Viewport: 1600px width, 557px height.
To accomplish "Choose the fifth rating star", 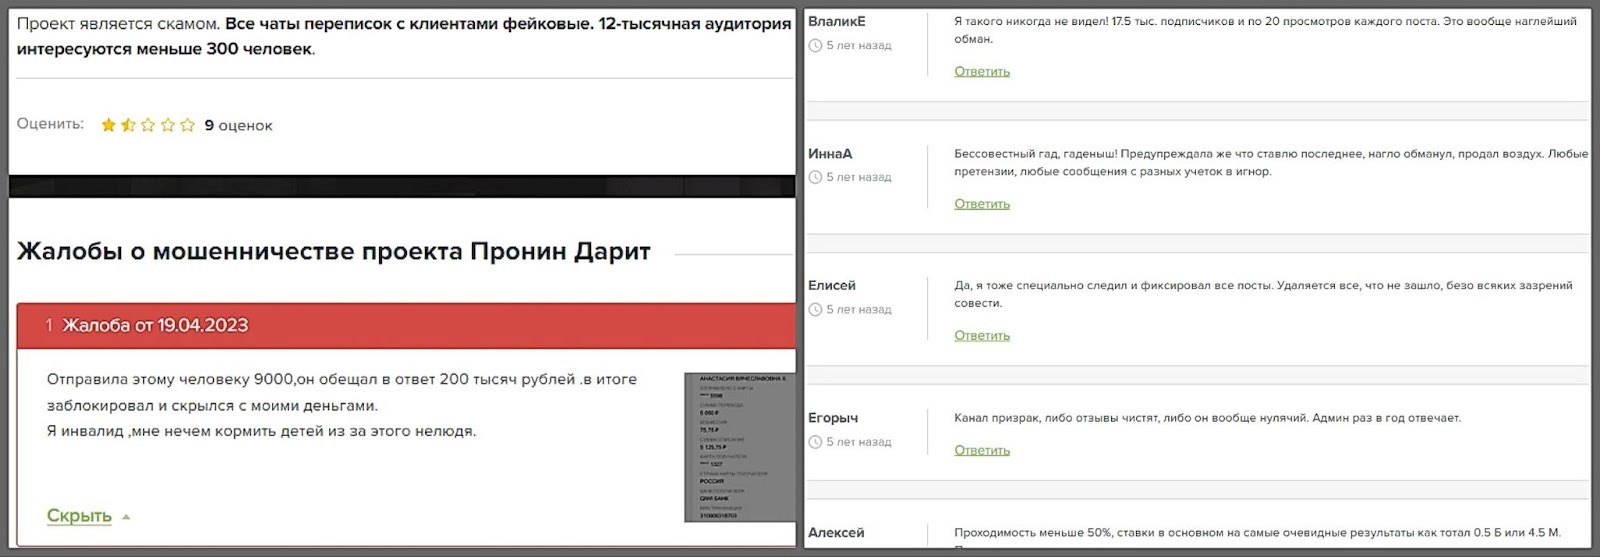I will [187, 125].
